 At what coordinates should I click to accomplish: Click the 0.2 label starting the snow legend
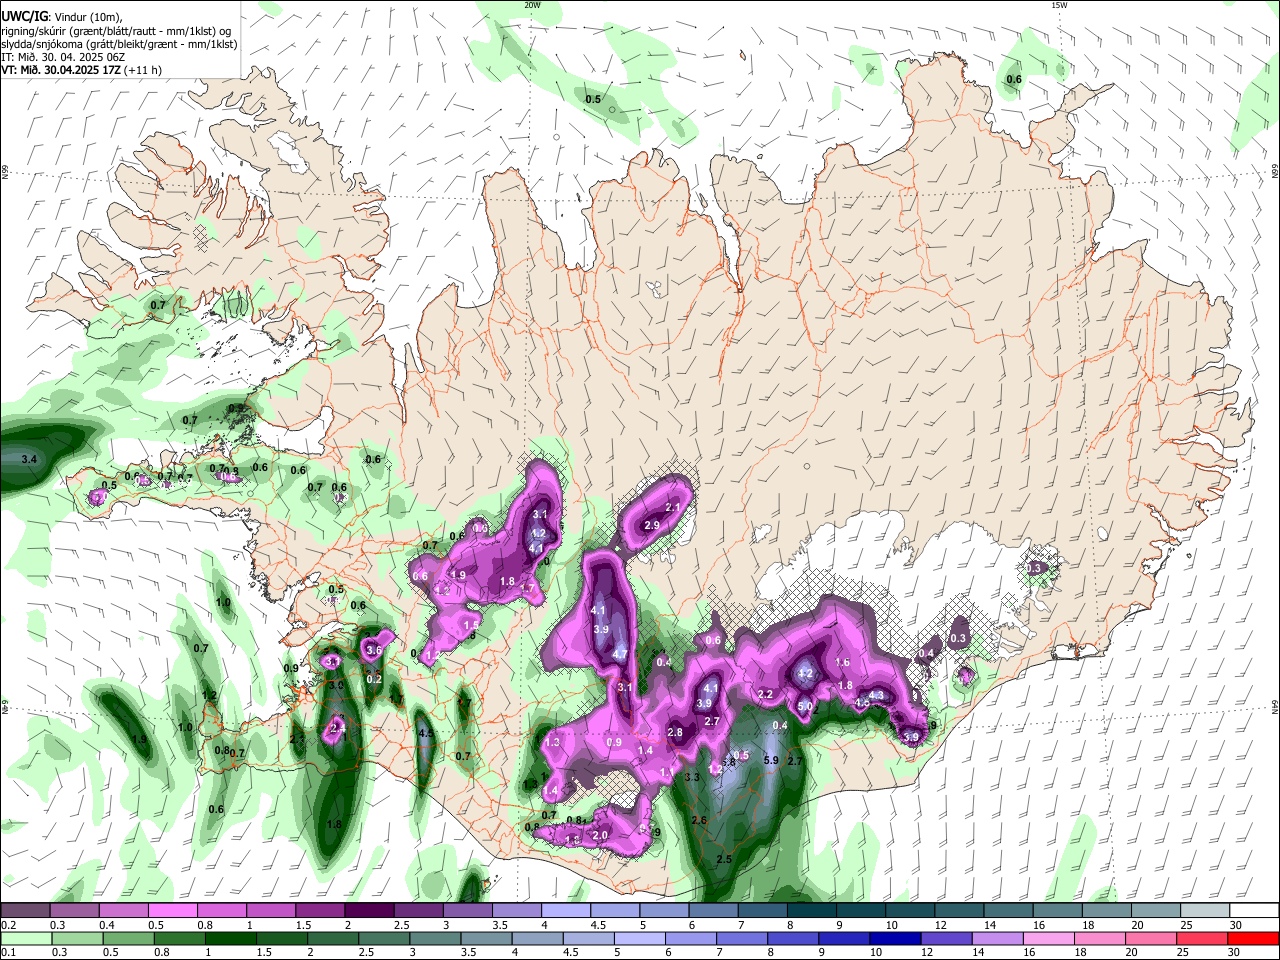[8, 925]
